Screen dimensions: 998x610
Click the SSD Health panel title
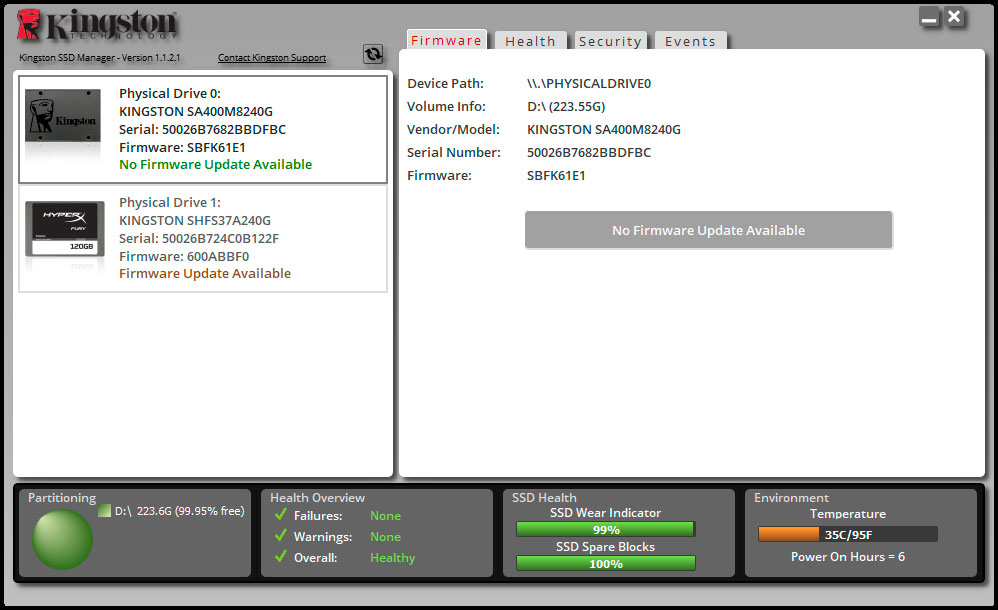click(x=544, y=497)
